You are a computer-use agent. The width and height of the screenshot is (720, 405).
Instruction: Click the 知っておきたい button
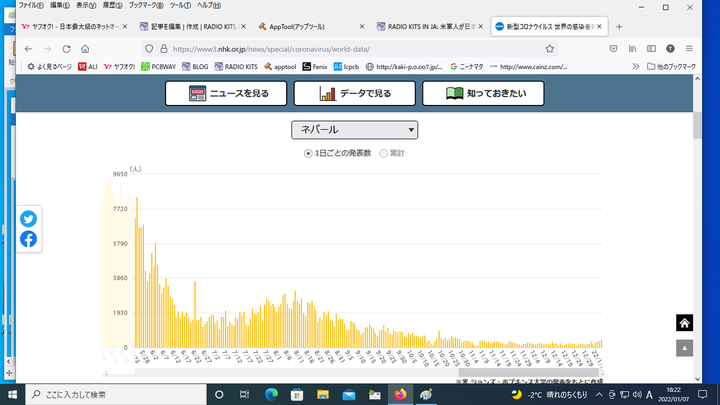coord(483,93)
